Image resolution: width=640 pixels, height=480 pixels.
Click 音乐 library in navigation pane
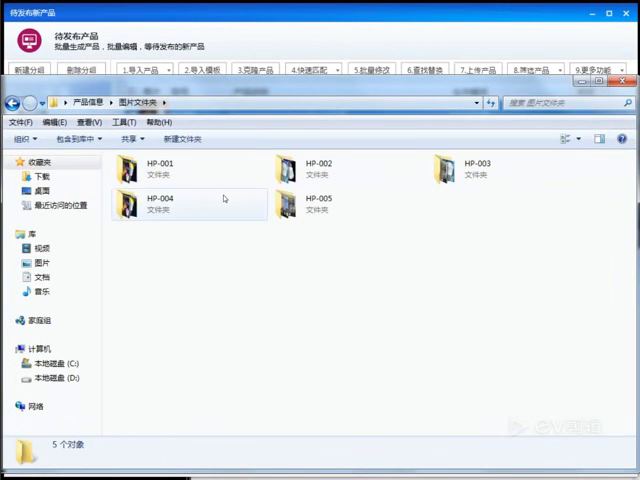[42, 292]
